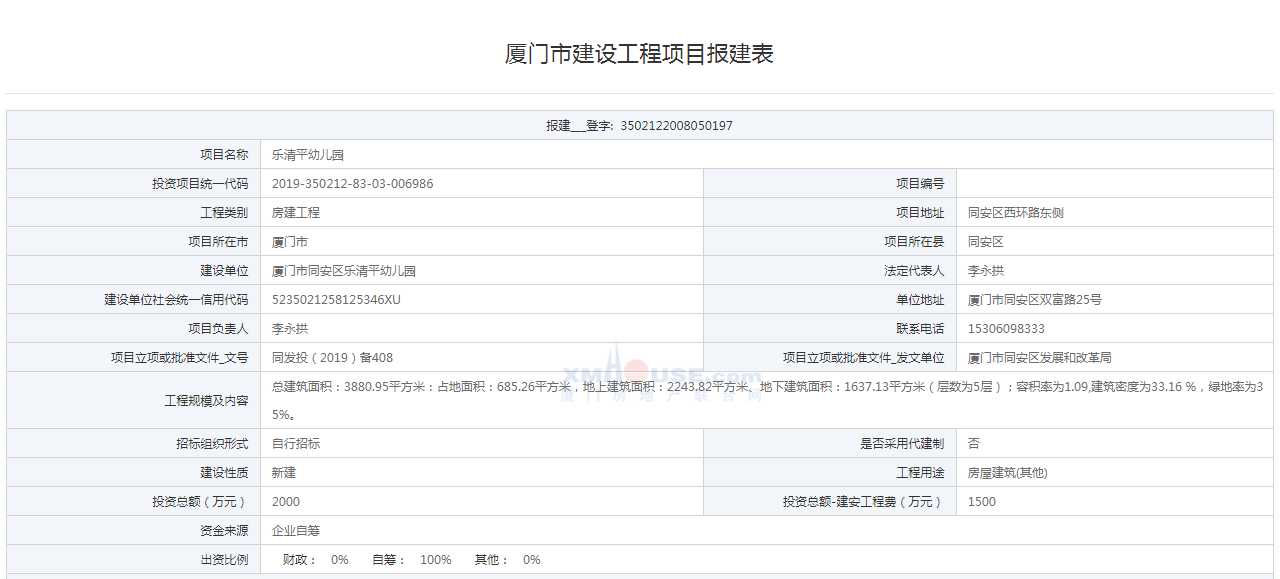The height and width of the screenshot is (579, 1280).
Task: Click the 项目立项或批准文件_文号 label
Action: coord(179,358)
